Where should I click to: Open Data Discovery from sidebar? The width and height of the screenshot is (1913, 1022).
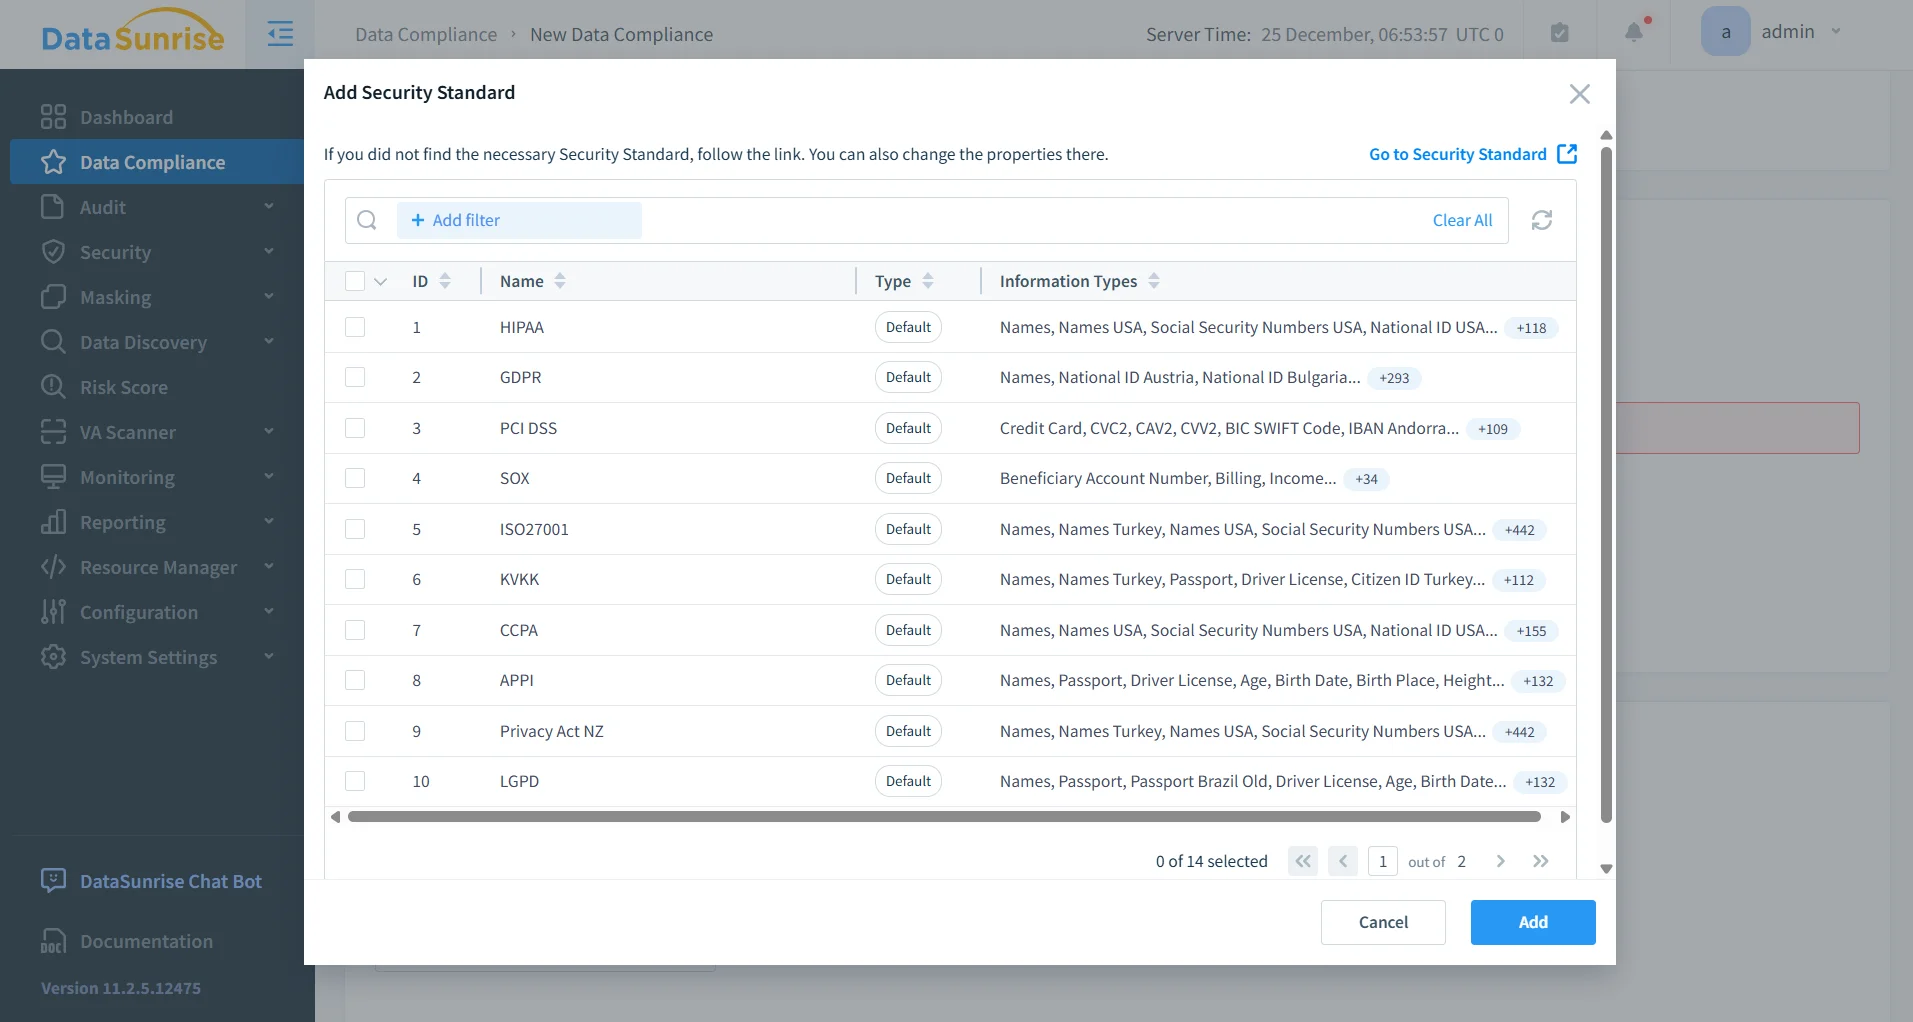pyautogui.click(x=143, y=342)
